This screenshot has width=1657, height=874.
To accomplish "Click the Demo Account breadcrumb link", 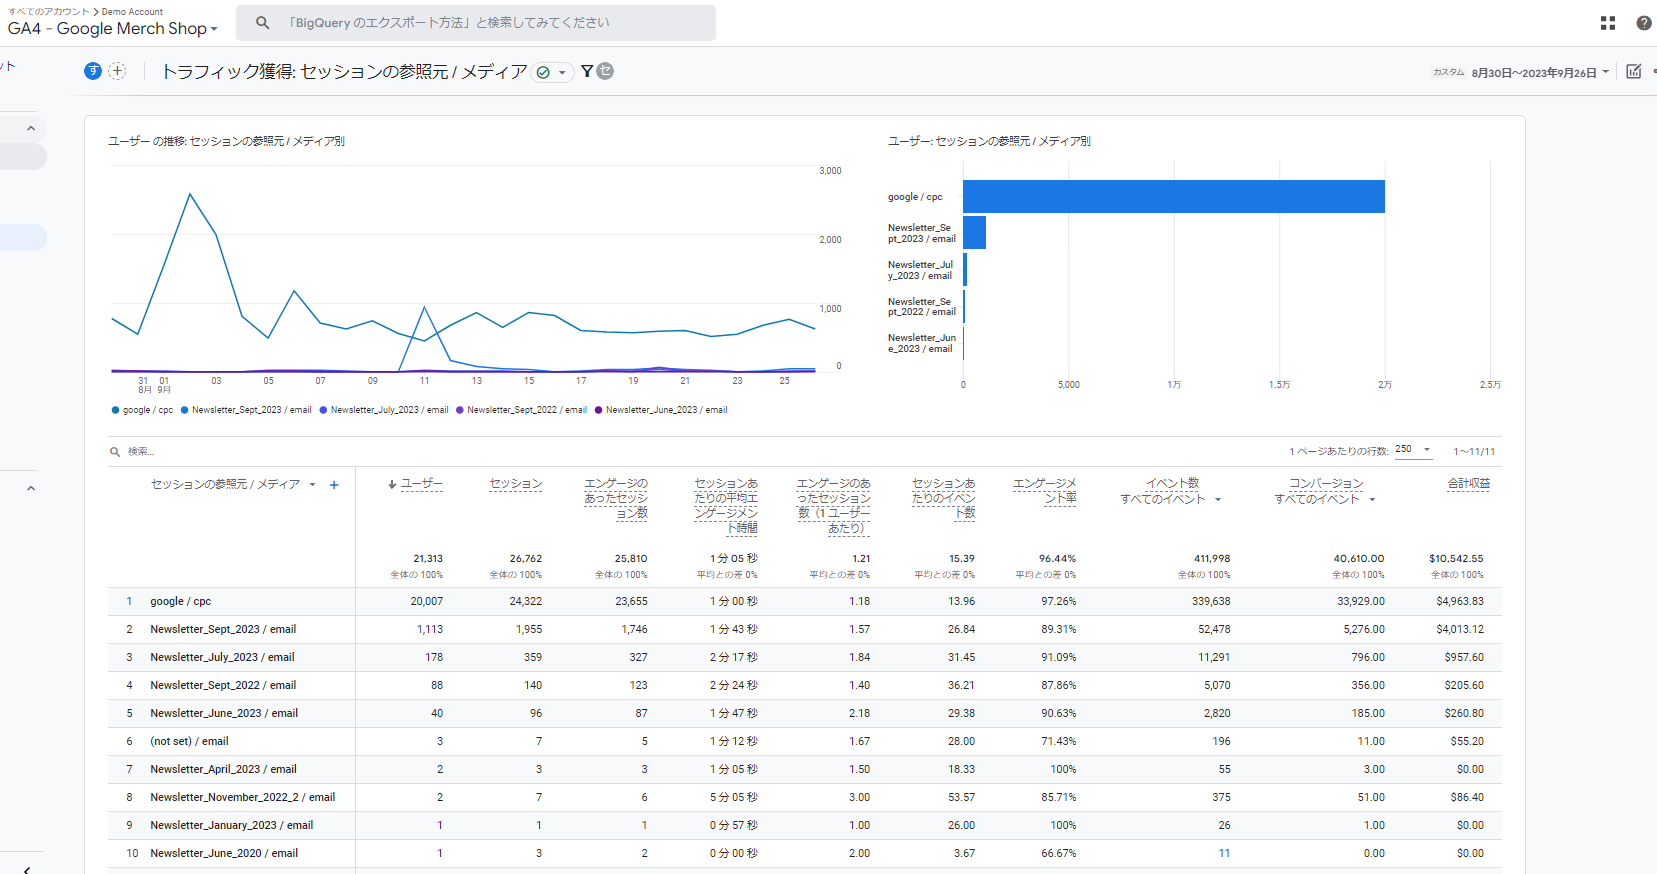I will point(132,11).
